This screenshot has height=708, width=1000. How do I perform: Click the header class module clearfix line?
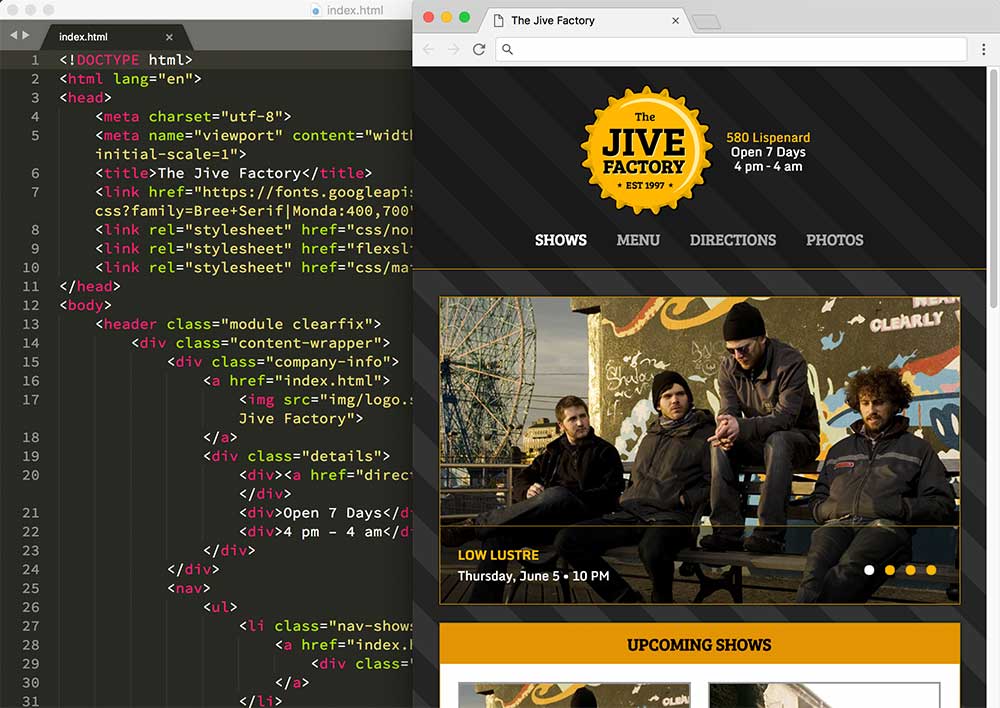pyautogui.click(x=238, y=324)
